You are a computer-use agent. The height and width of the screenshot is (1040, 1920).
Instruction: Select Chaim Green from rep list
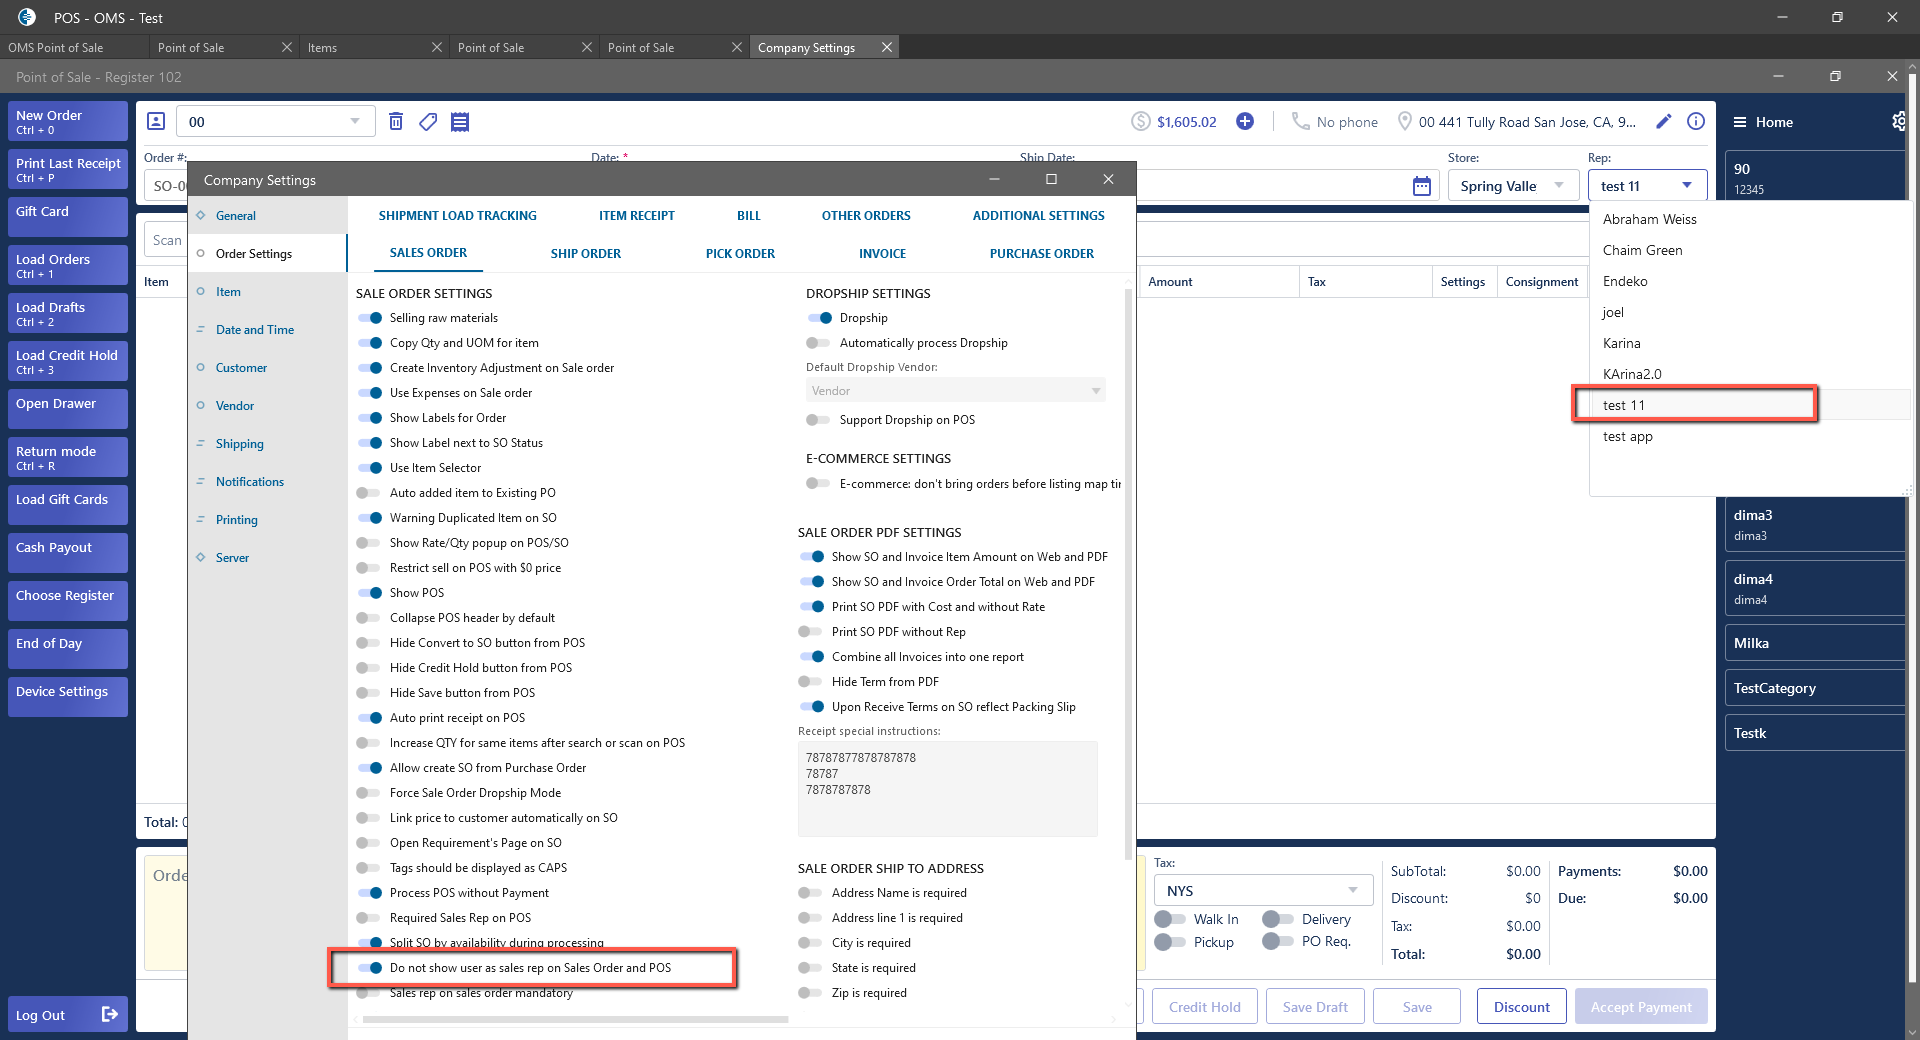(1642, 250)
